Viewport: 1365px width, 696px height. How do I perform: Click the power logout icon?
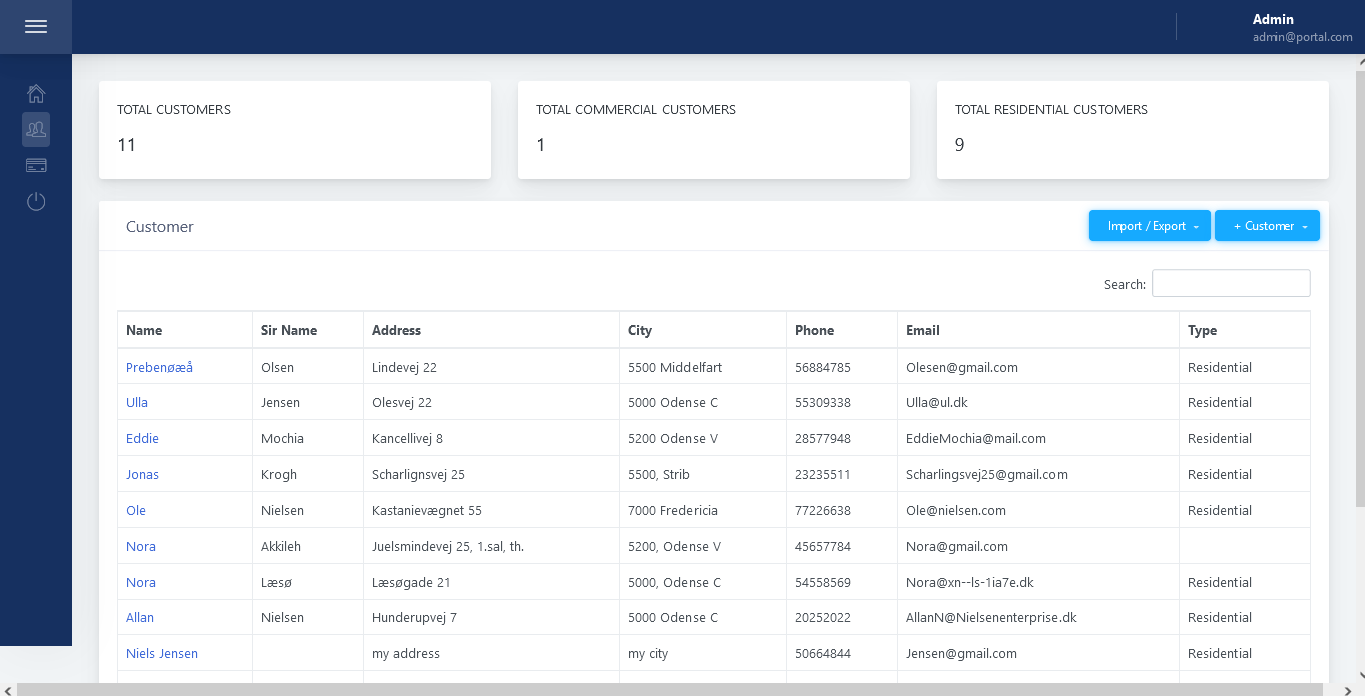pos(36,202)
